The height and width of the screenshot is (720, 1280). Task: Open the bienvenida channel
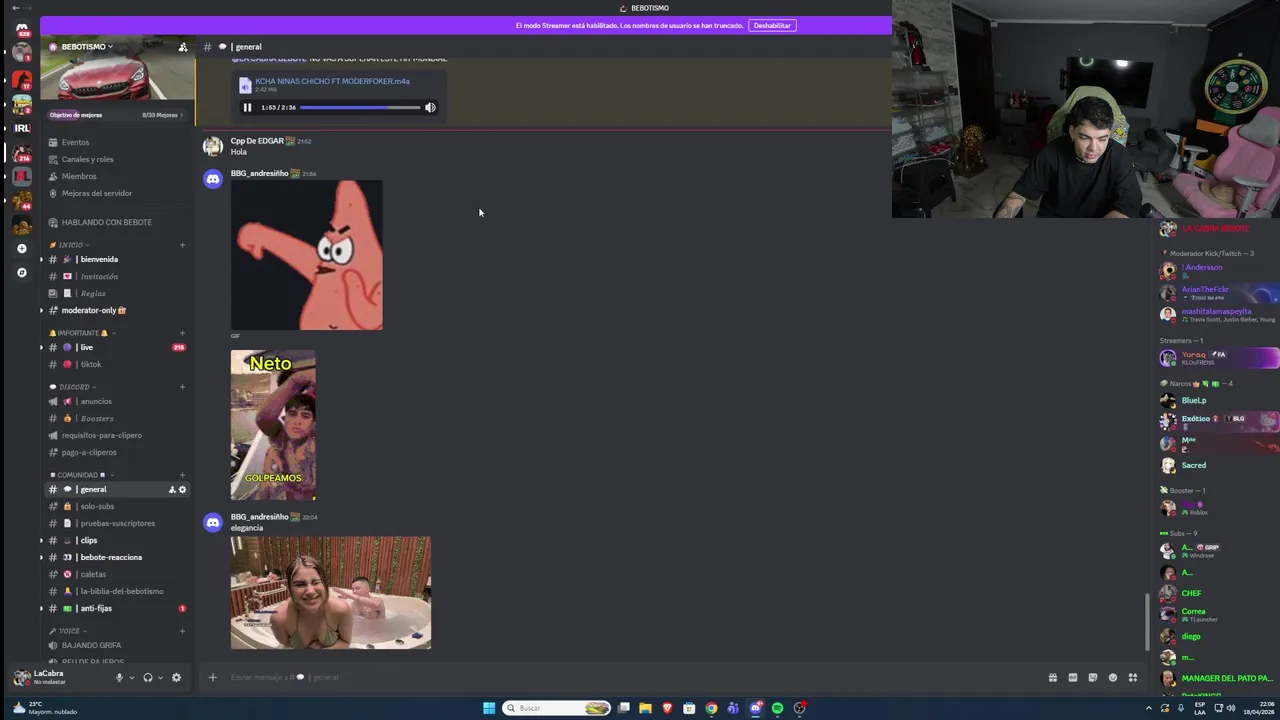[x=118, y=259]
